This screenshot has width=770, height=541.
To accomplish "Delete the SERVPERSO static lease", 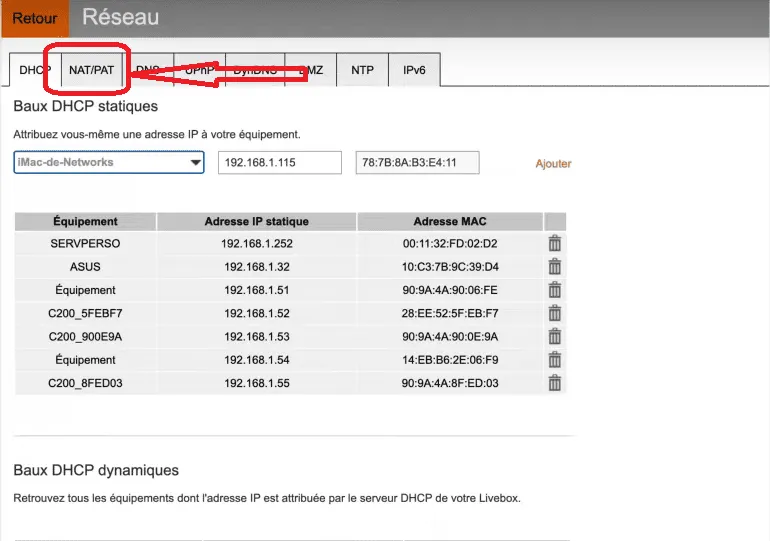I will [554, 243].
